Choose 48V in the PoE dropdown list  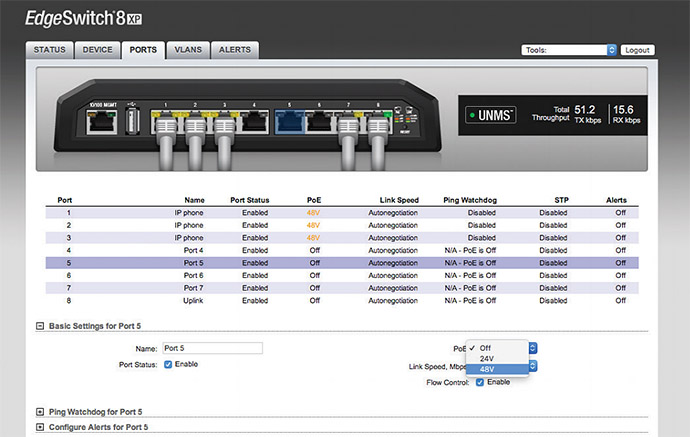(497, 369)
